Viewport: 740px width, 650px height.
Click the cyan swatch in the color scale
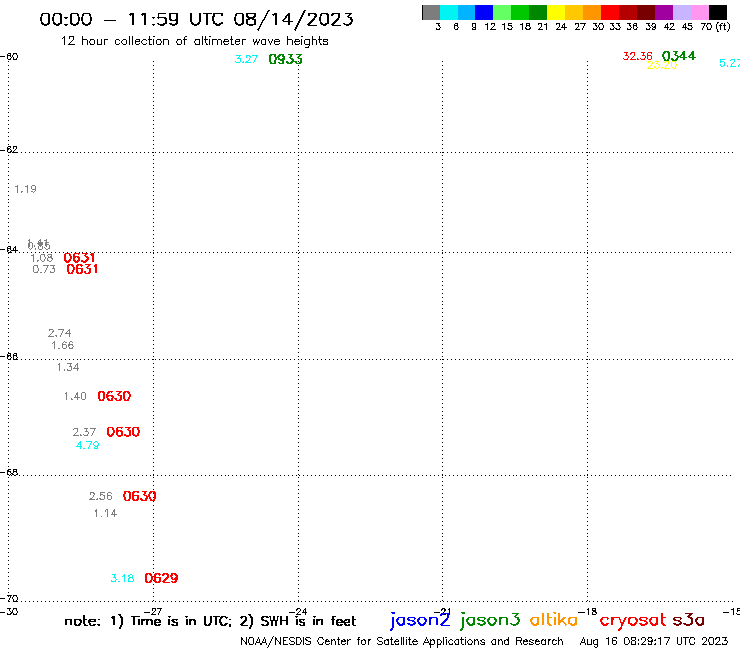tap(449, 12)
